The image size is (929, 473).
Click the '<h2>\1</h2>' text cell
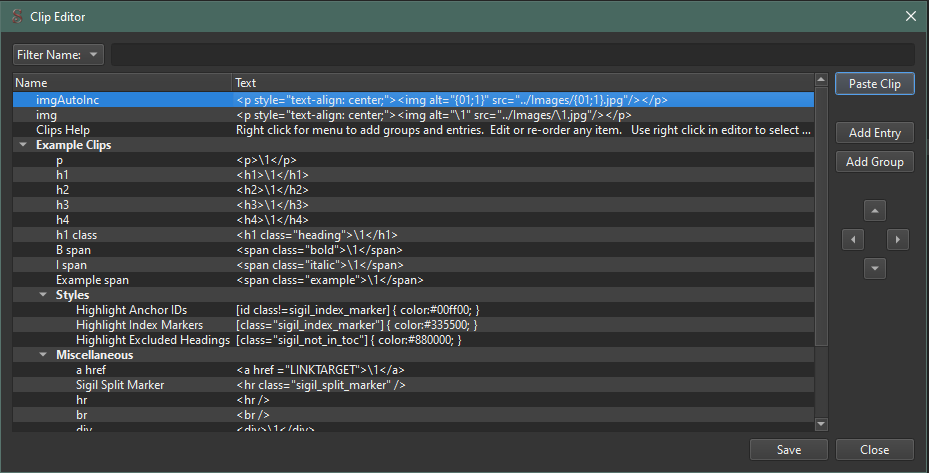pyautogui.click(x=273, y=190)
